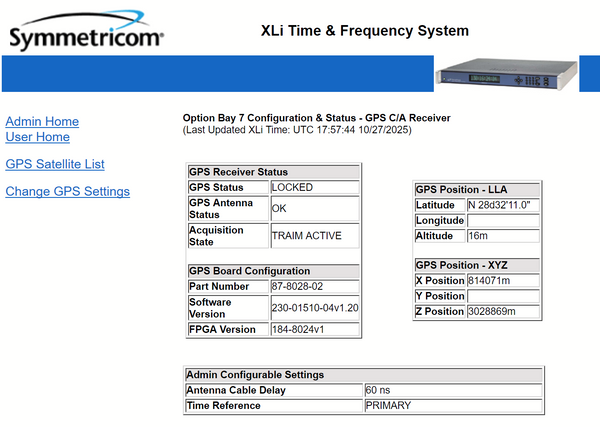Select the Z Position 3028869m field
This screenshot has height=427, width=600.
pos(503,311)
